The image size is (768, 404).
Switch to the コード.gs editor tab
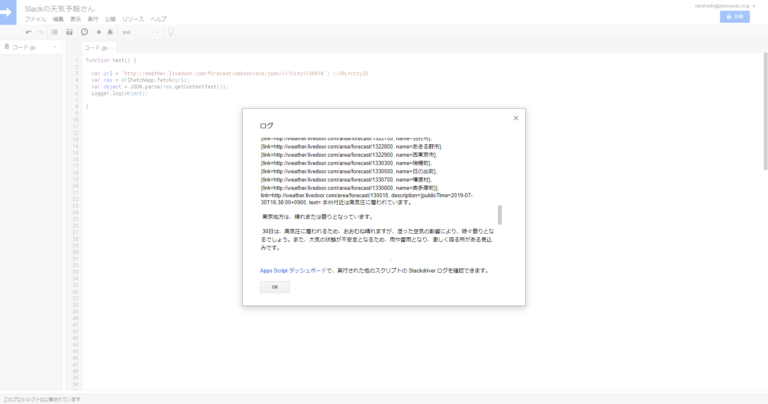pos(97,47)
